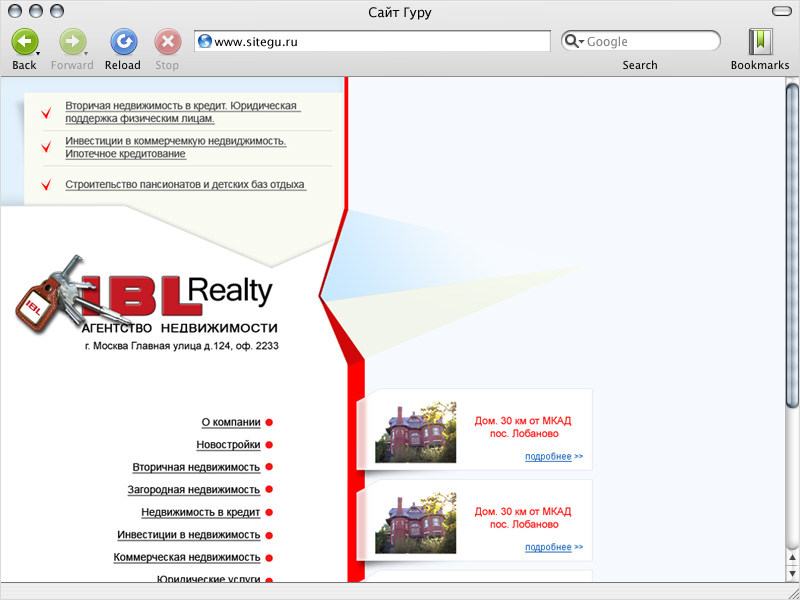Click the scrollbar up arrow
Viewport: 800px width, 600px height.
coord(792,557)
